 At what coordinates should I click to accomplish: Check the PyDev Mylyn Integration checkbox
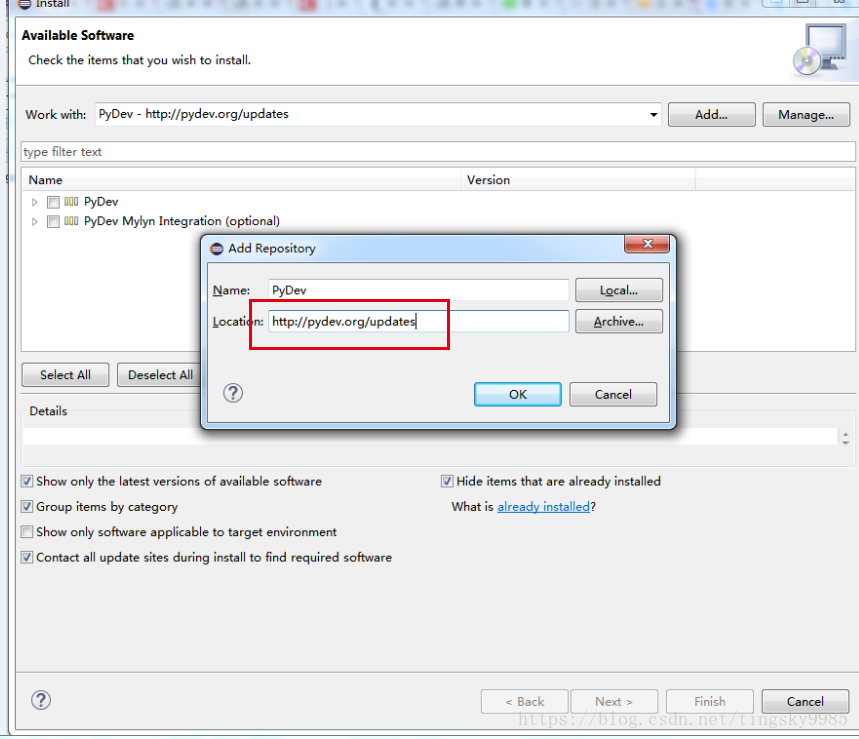pyautogui.click(x=53, y=221)
